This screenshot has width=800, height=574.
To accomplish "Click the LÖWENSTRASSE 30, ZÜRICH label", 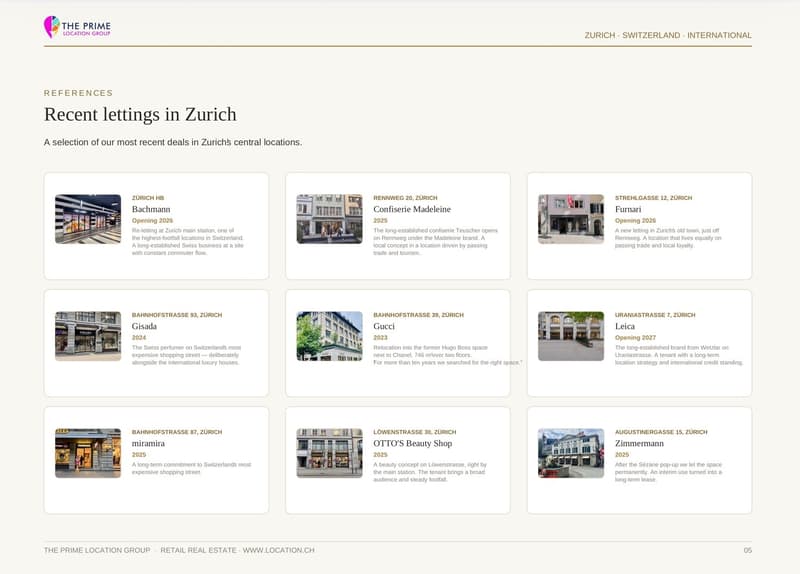I will point(415,432).
